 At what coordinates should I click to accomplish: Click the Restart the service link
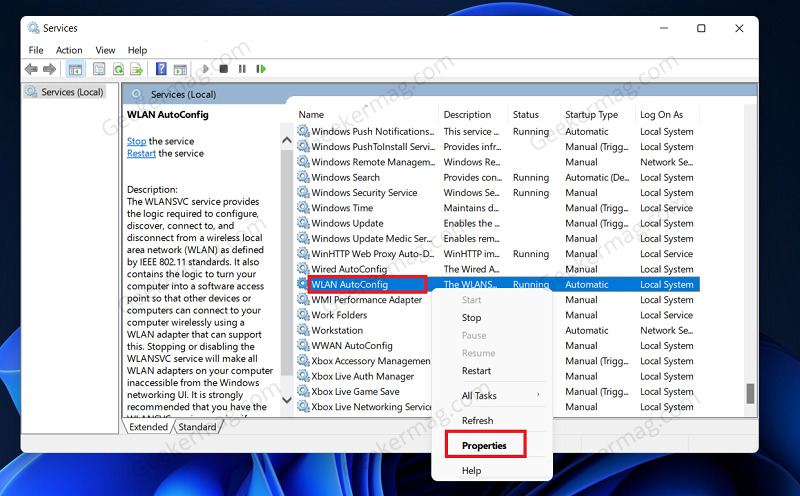(141, 153)
